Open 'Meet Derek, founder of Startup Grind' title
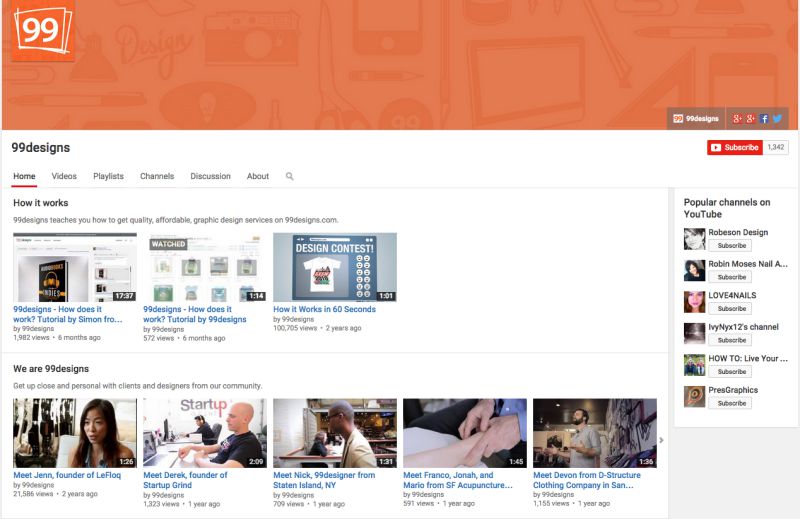 185,480
